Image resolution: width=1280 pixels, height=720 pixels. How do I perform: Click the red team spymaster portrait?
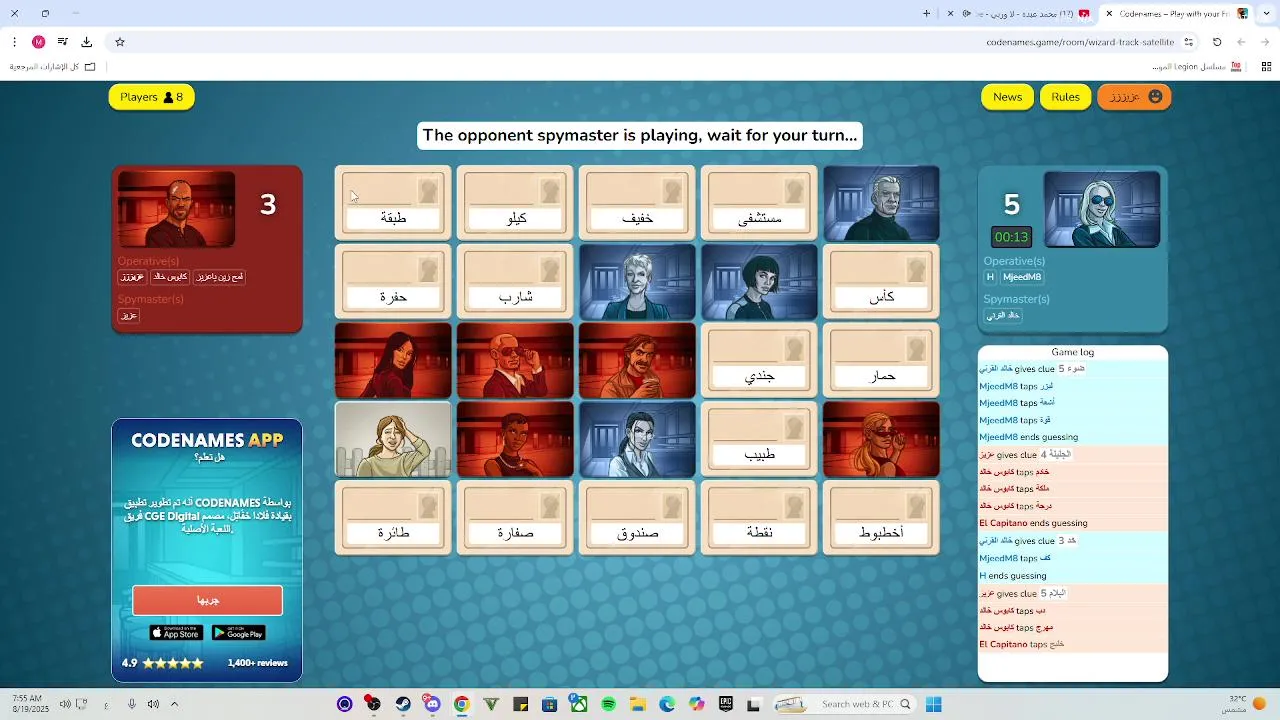tap(176, 209)
